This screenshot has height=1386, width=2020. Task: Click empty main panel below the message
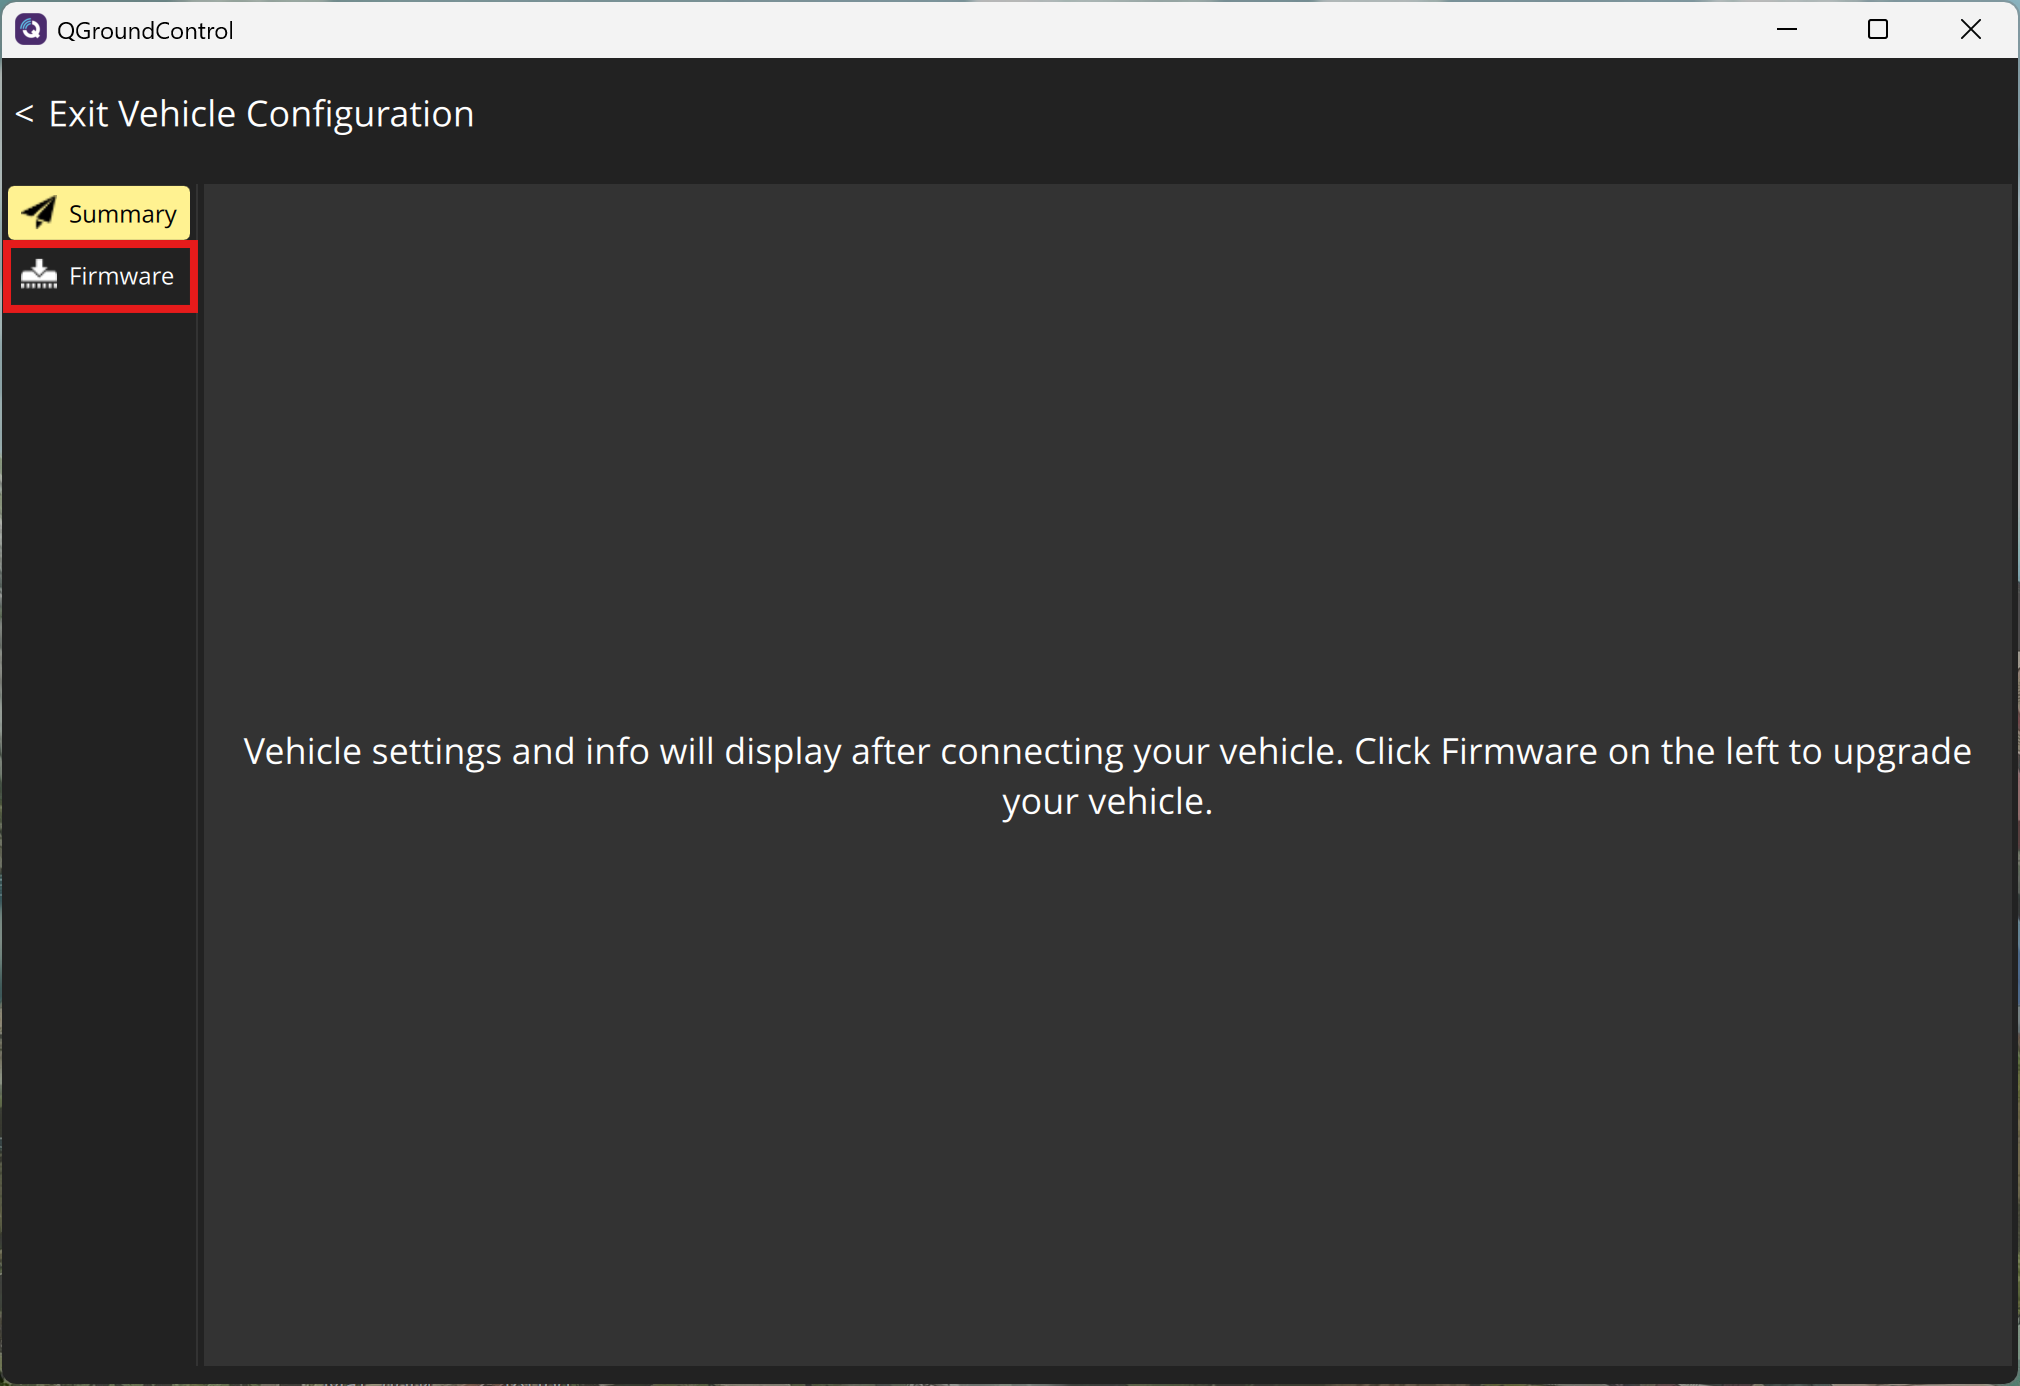click(x=1106, y=1100)
